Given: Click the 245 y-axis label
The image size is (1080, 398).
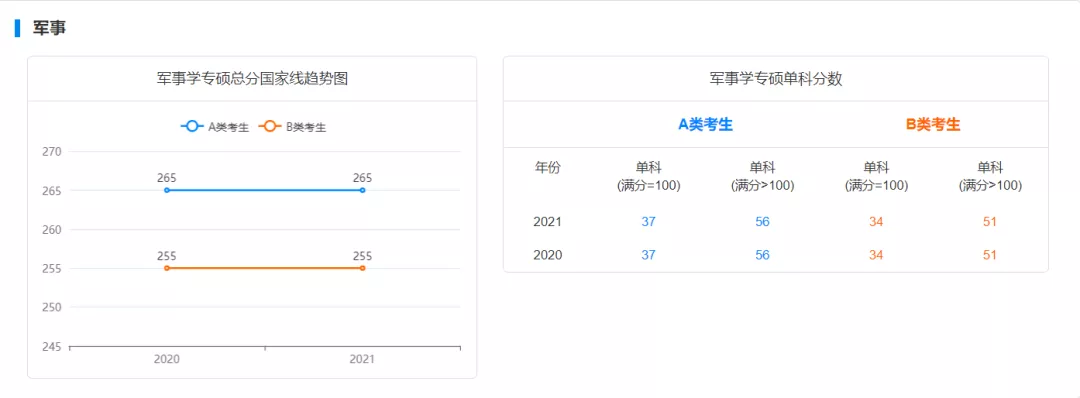Looking at the screenshot, I should click(x=53, y=346).
